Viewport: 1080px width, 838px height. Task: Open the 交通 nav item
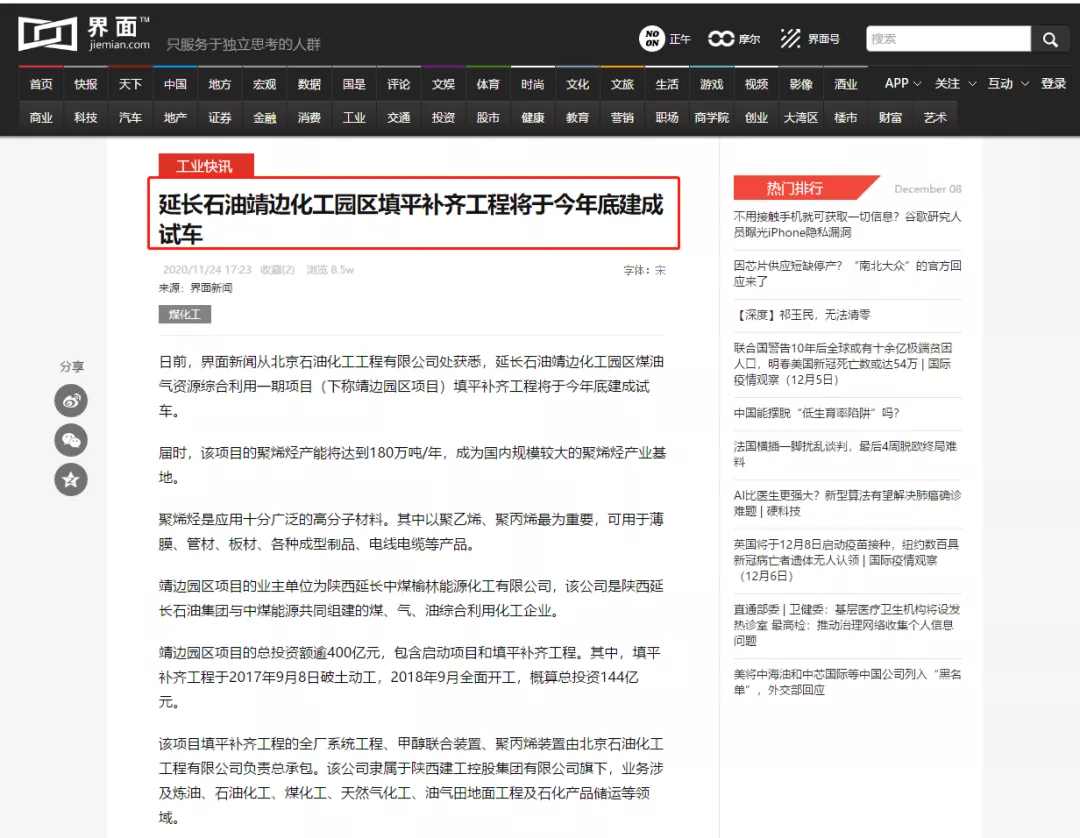point(399,118)
